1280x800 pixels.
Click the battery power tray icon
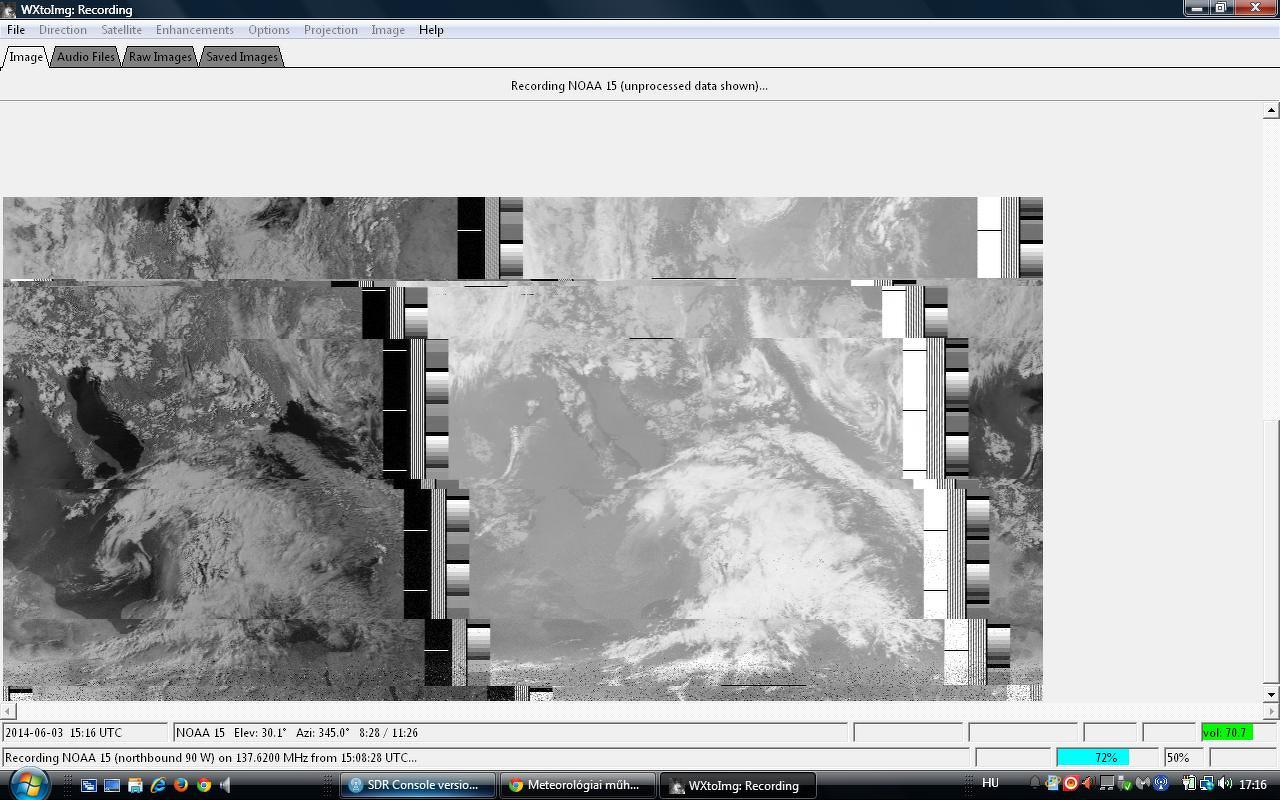[1189, 784]
